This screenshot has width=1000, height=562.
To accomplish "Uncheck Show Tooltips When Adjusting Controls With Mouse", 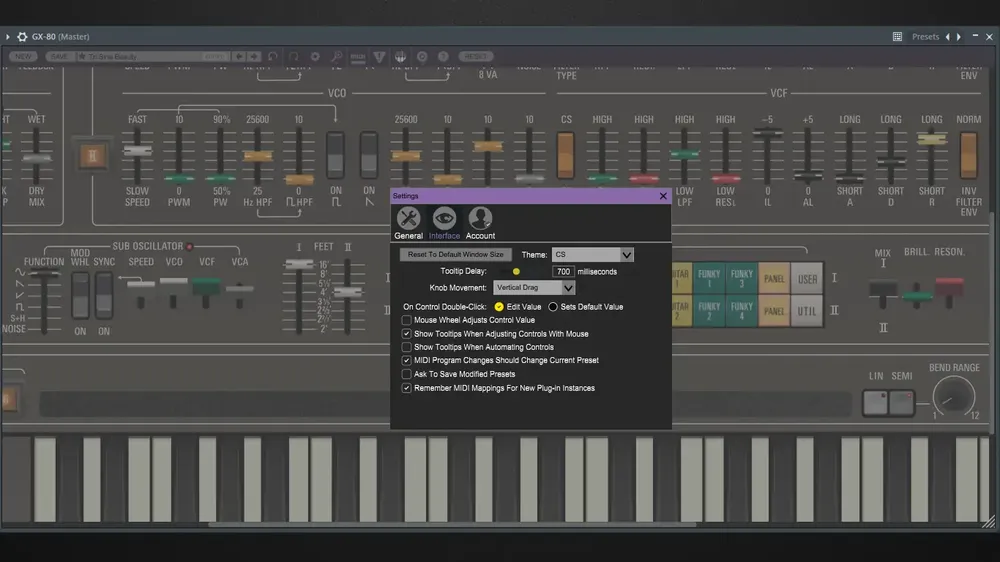I will pos(406,334).
